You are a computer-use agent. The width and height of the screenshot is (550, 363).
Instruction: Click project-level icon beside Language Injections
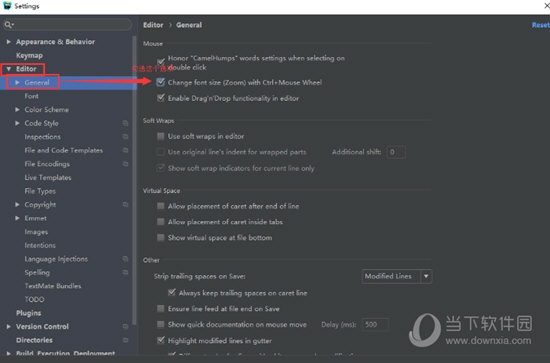pos(125,259)
